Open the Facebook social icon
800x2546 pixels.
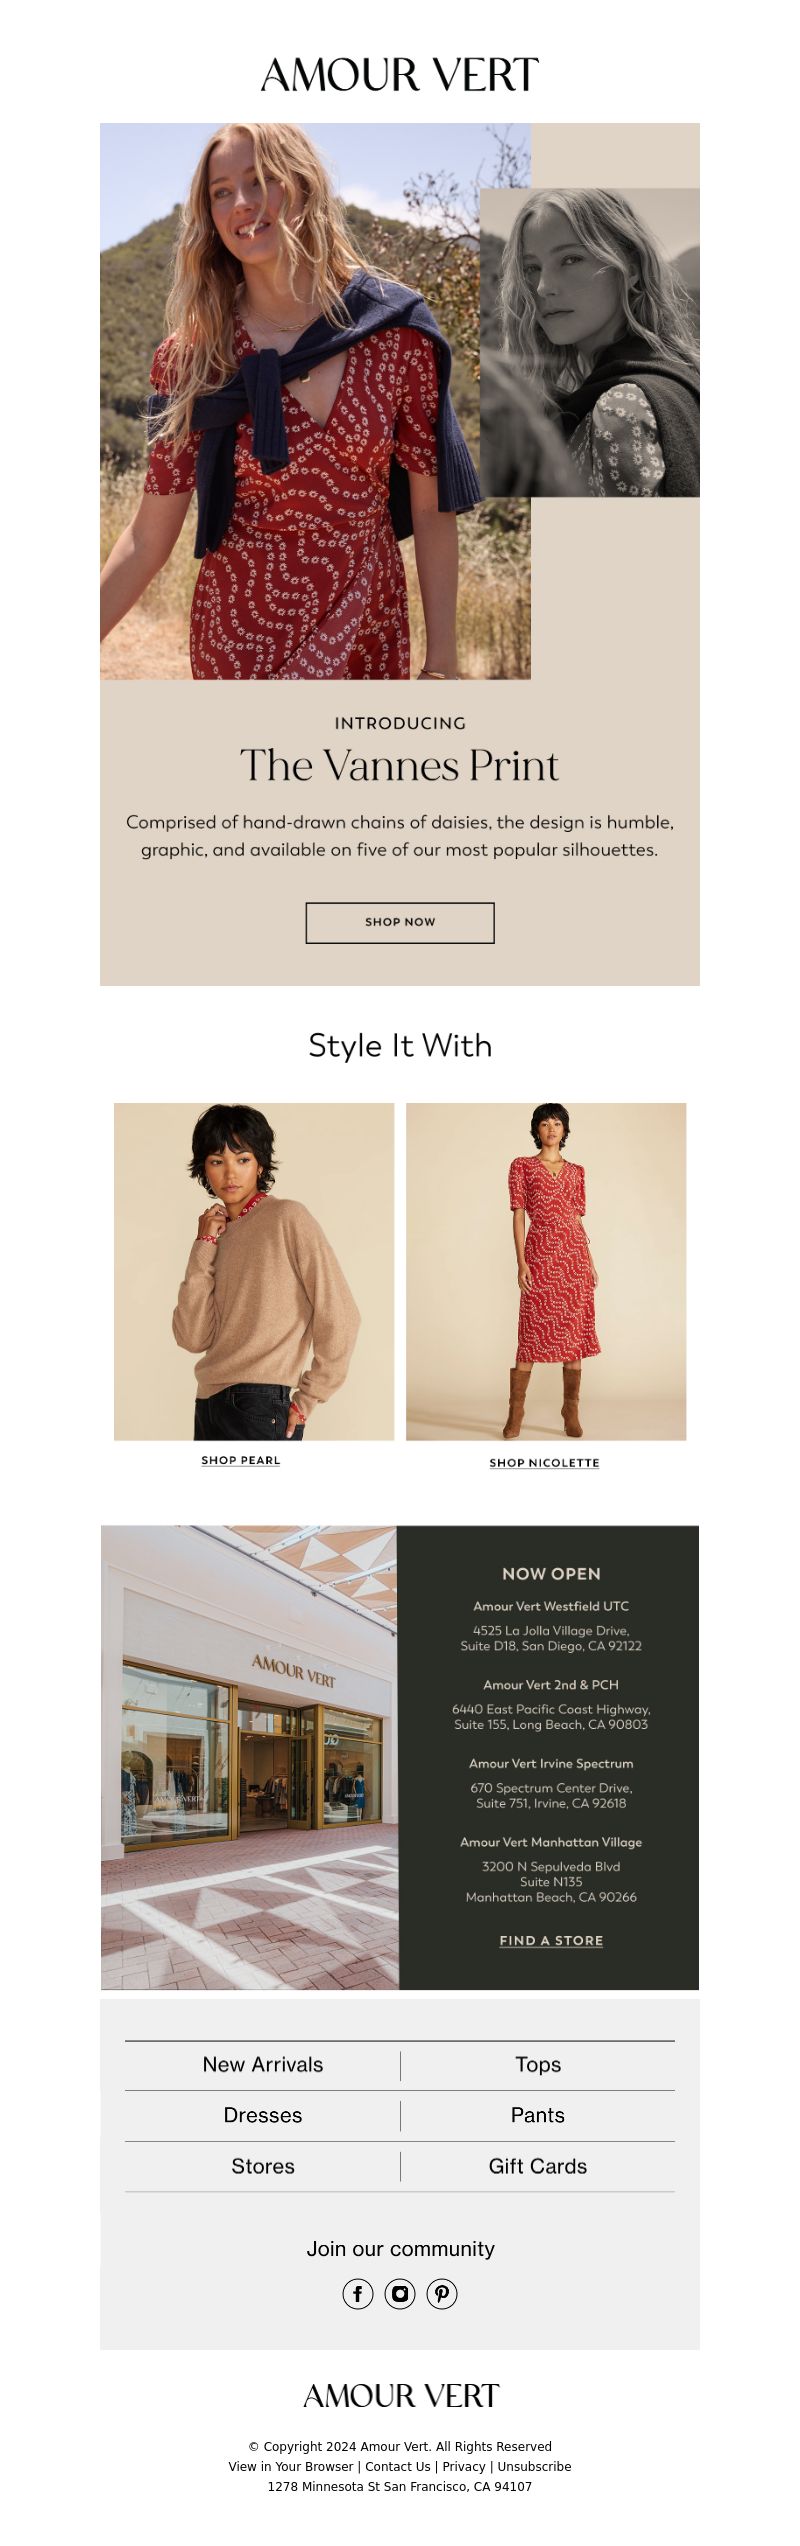358,2293
